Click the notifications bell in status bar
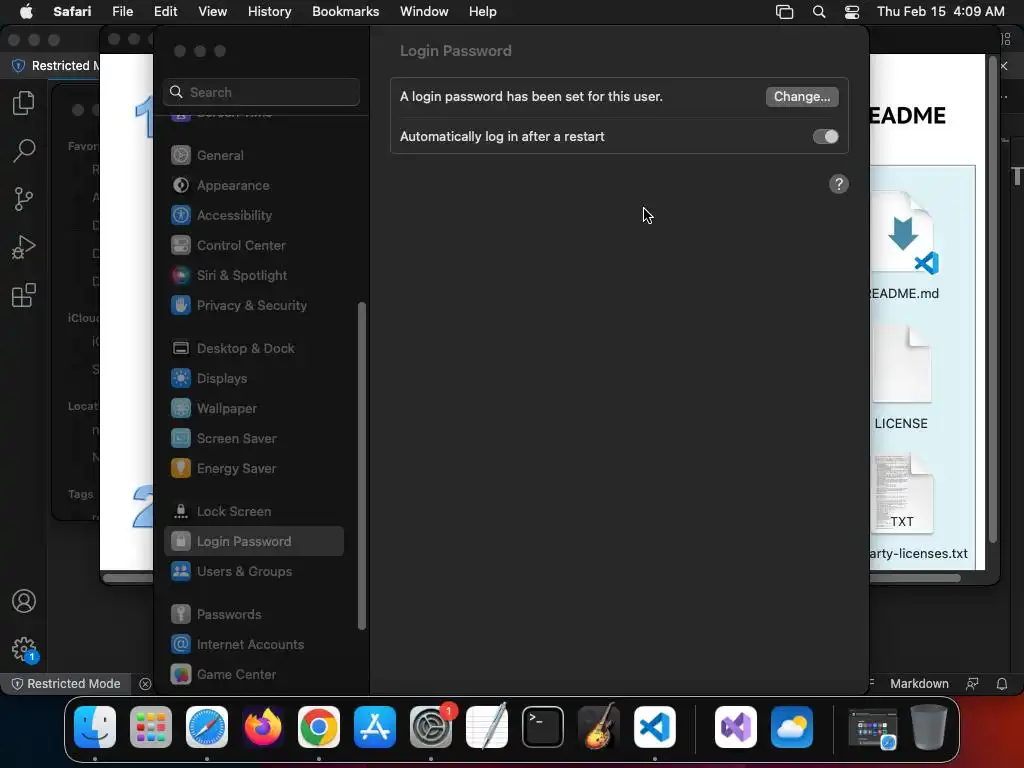The image size is (1024, 768). click(x=1002, y=684)
